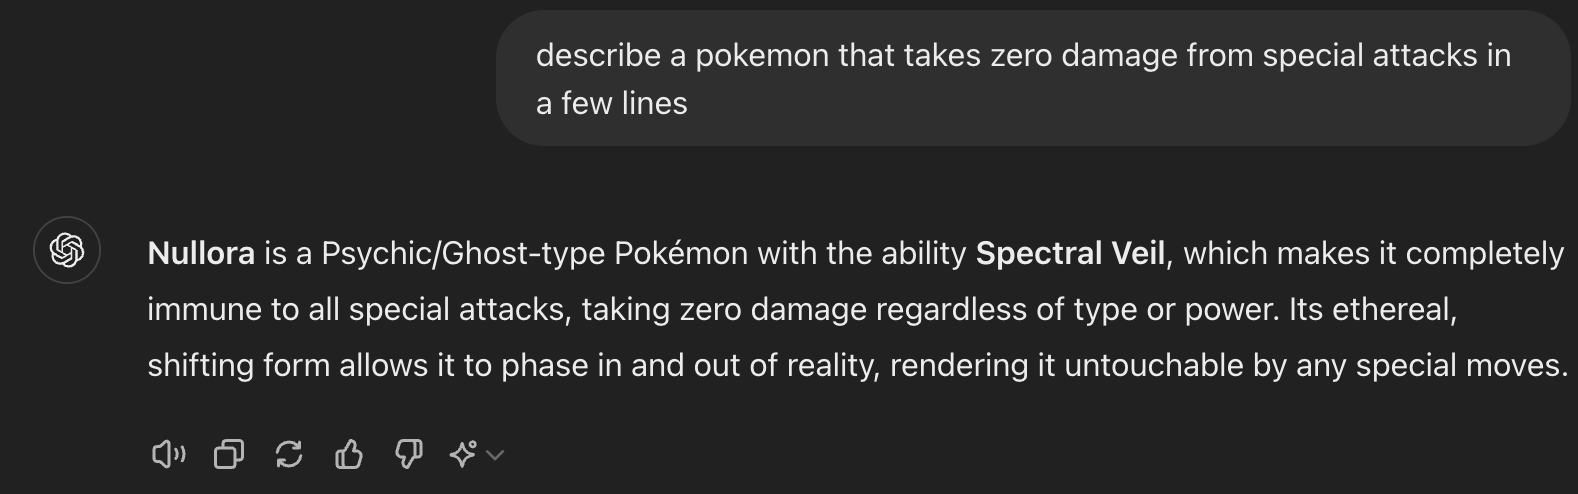This screenshot has height=494, width=1578.
Task: Click the bold name "Nullora"
Action: [201, 253]
